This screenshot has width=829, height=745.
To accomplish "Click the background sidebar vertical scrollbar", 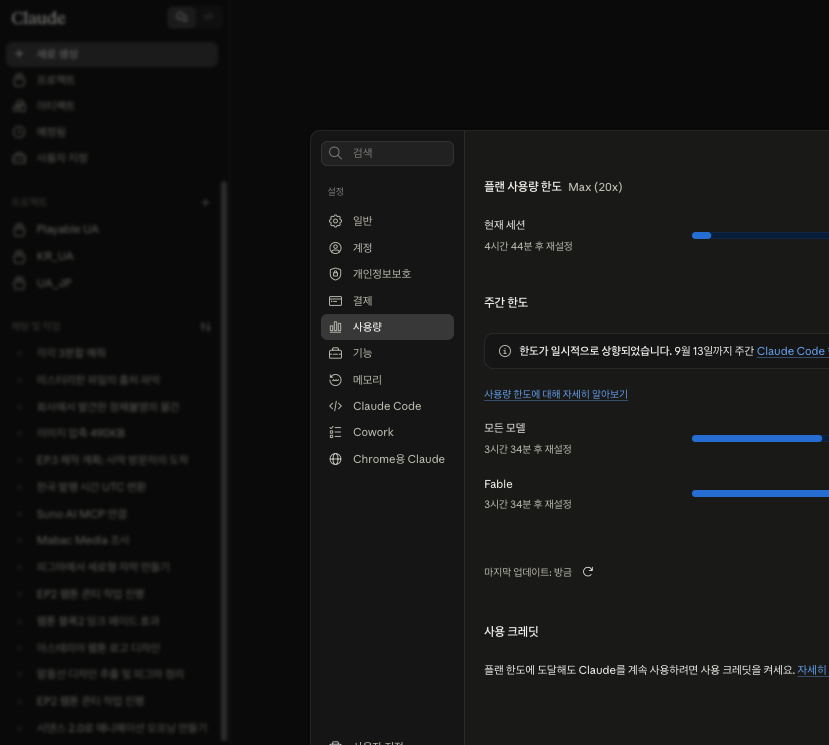I will 224,460.
